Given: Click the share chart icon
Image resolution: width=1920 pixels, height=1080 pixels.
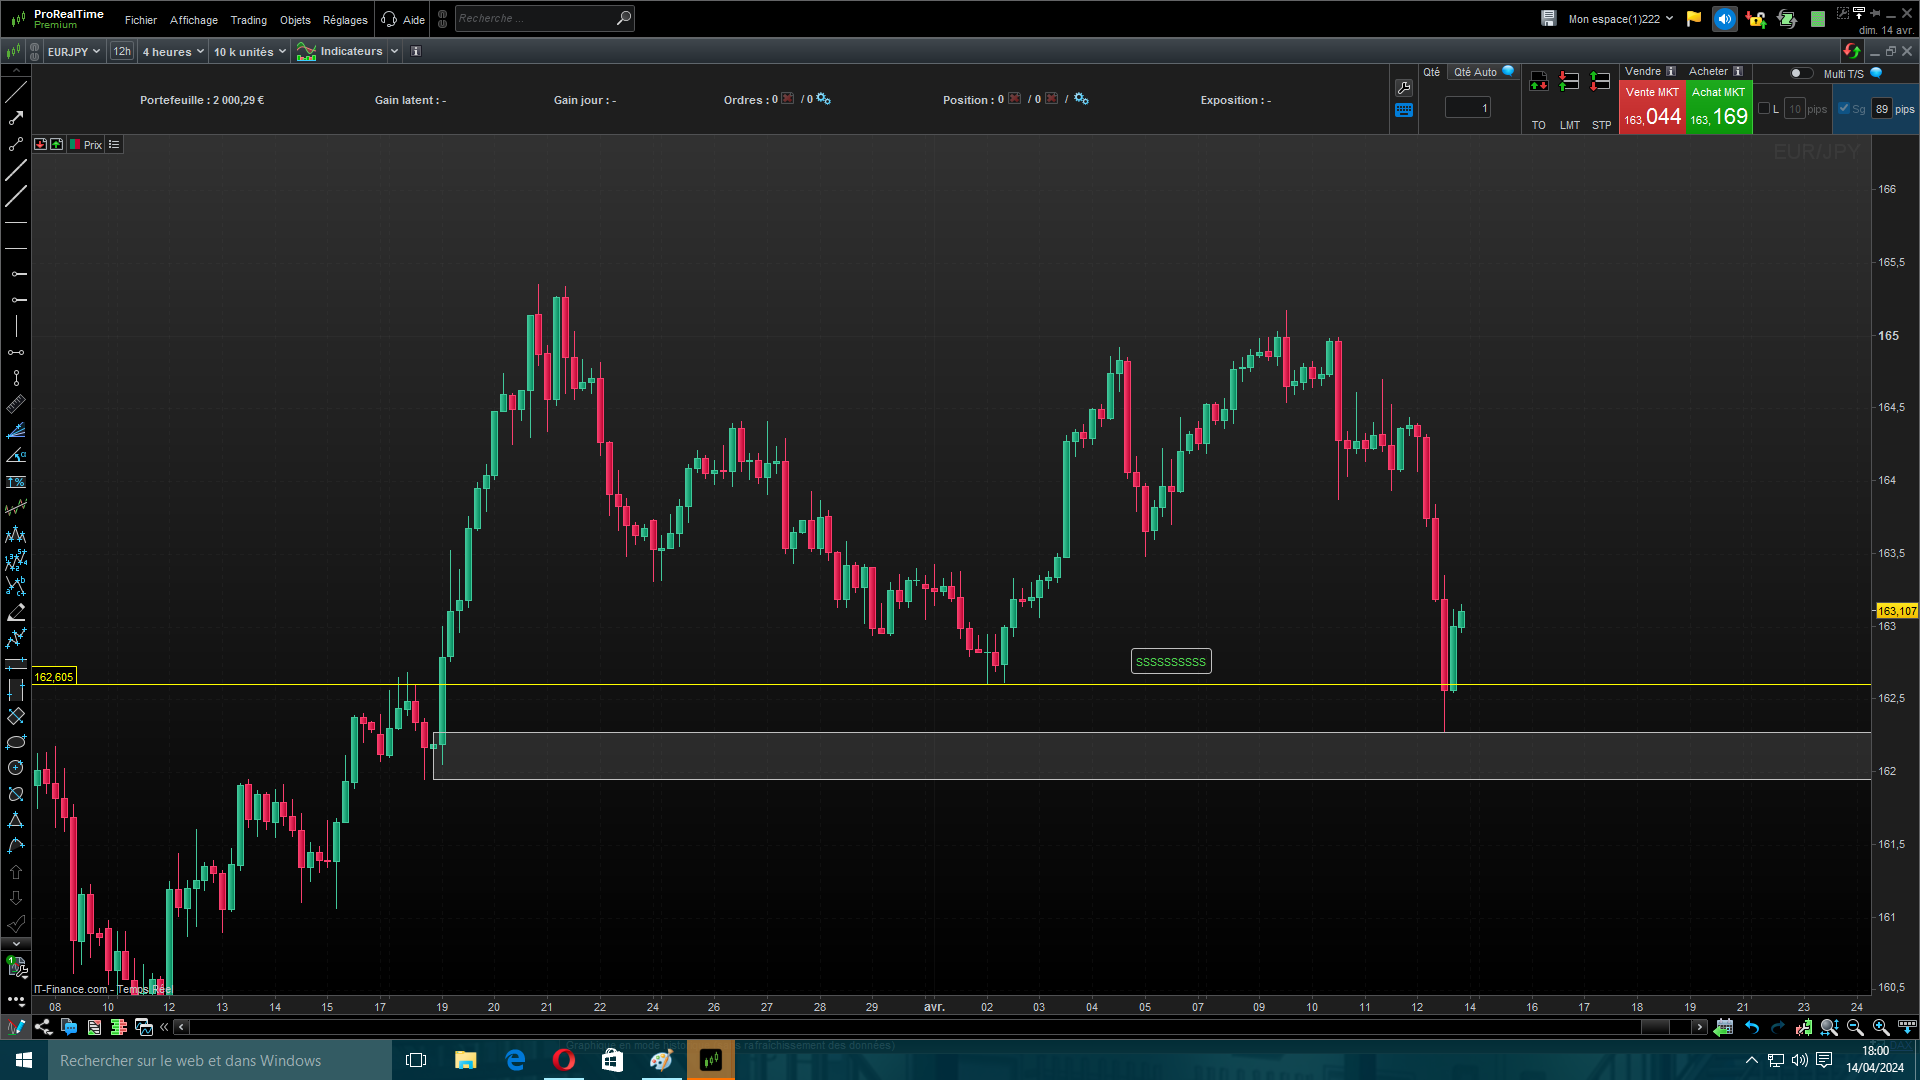Looking at the screenshot, I should (43, 1027).
